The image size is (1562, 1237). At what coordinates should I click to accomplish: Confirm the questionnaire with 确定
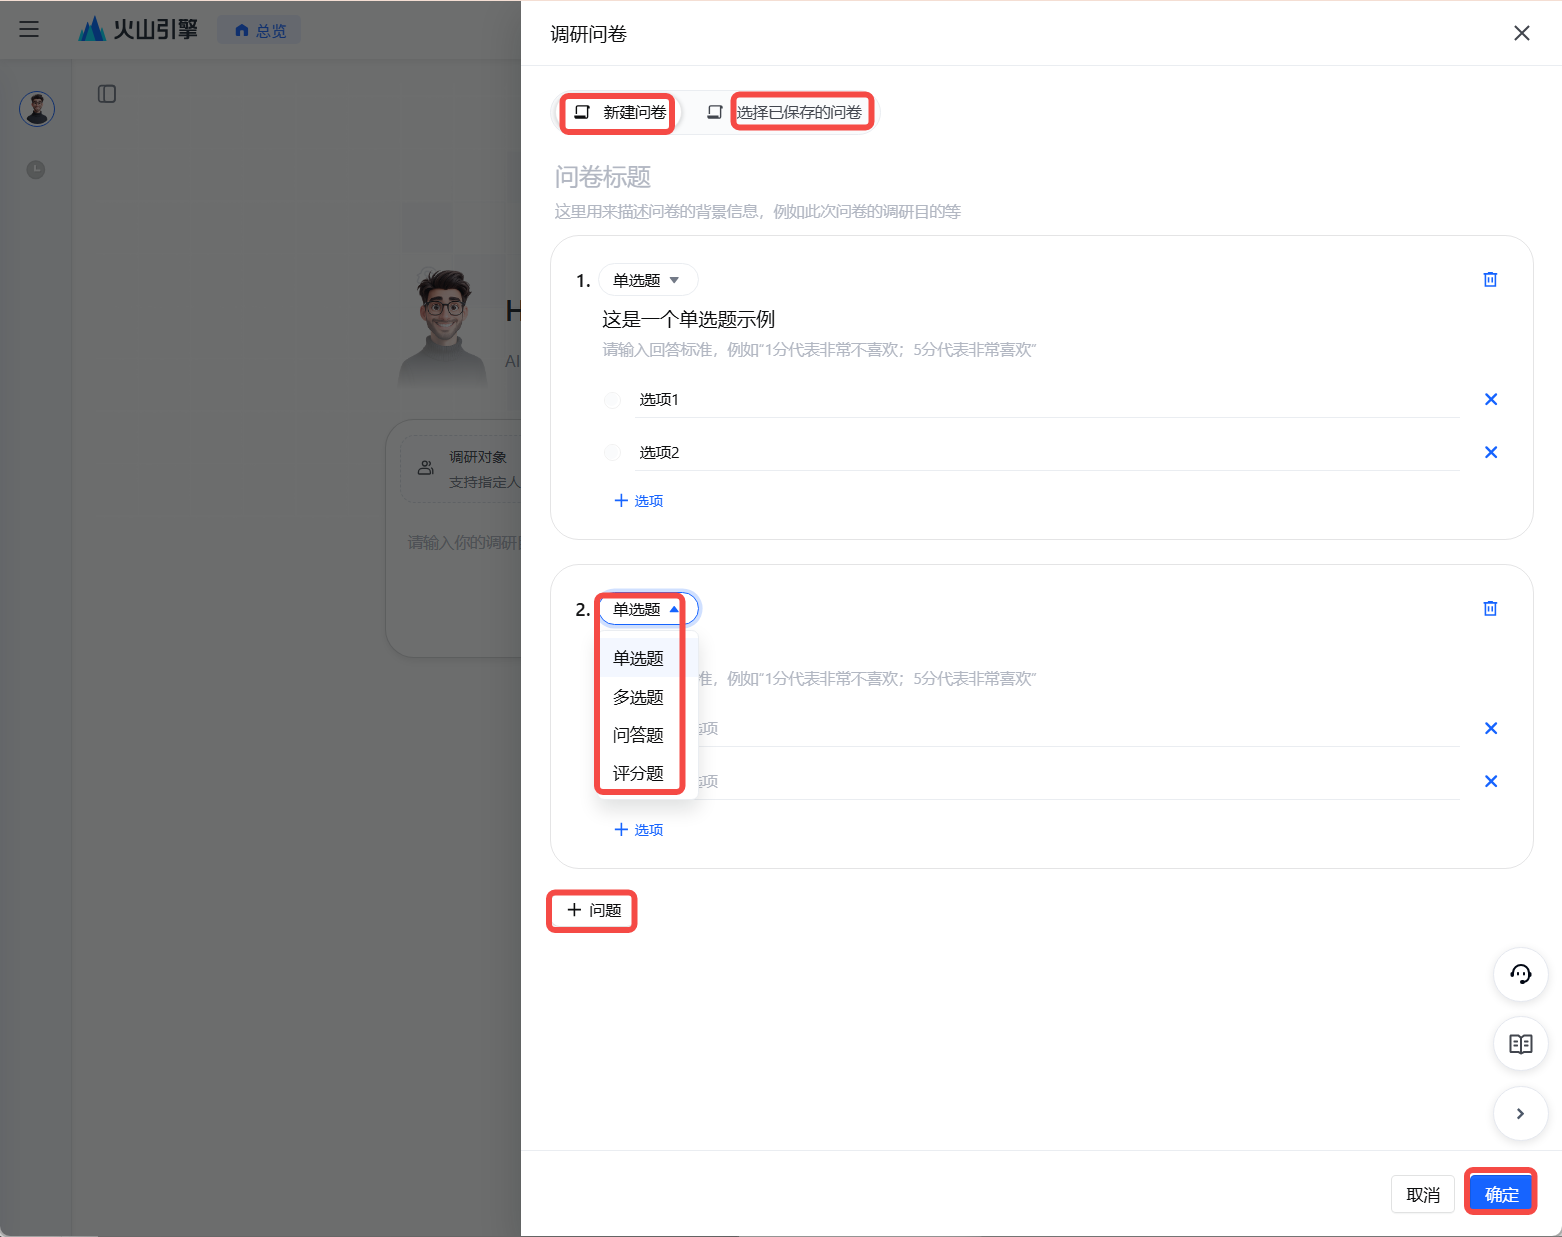[1501, 1194]
